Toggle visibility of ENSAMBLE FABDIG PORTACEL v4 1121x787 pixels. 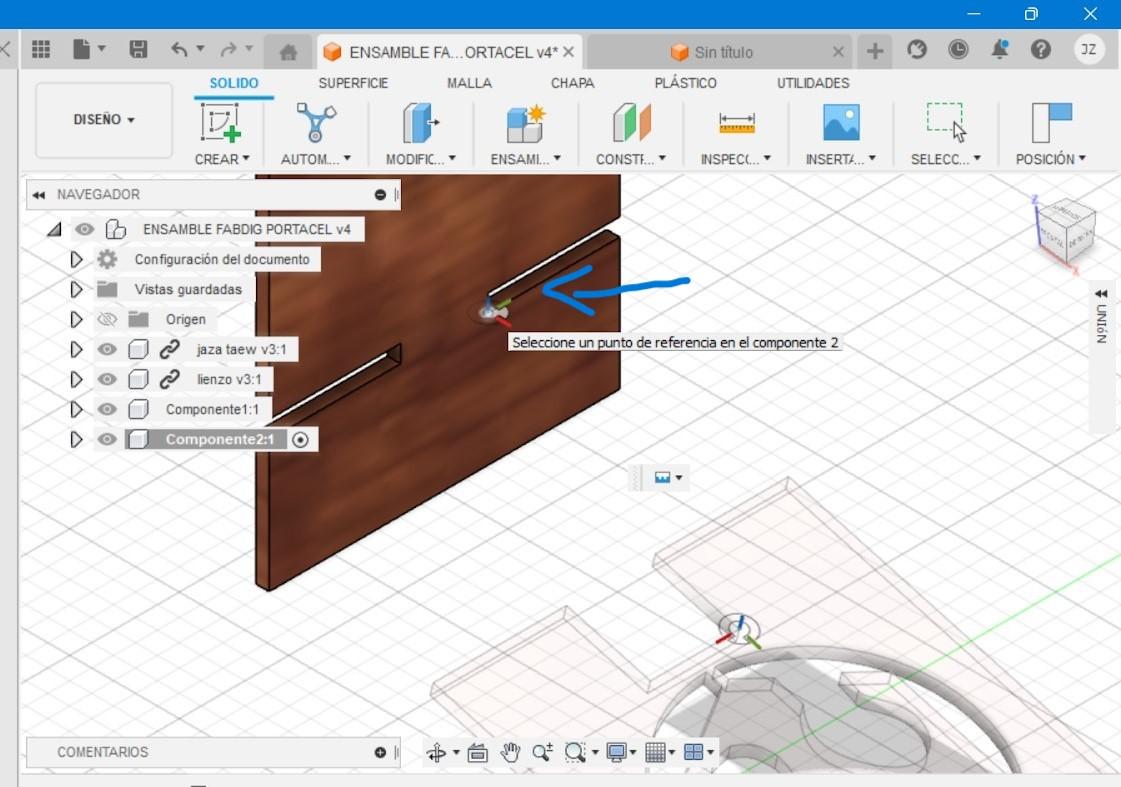[x=84, y=229]
